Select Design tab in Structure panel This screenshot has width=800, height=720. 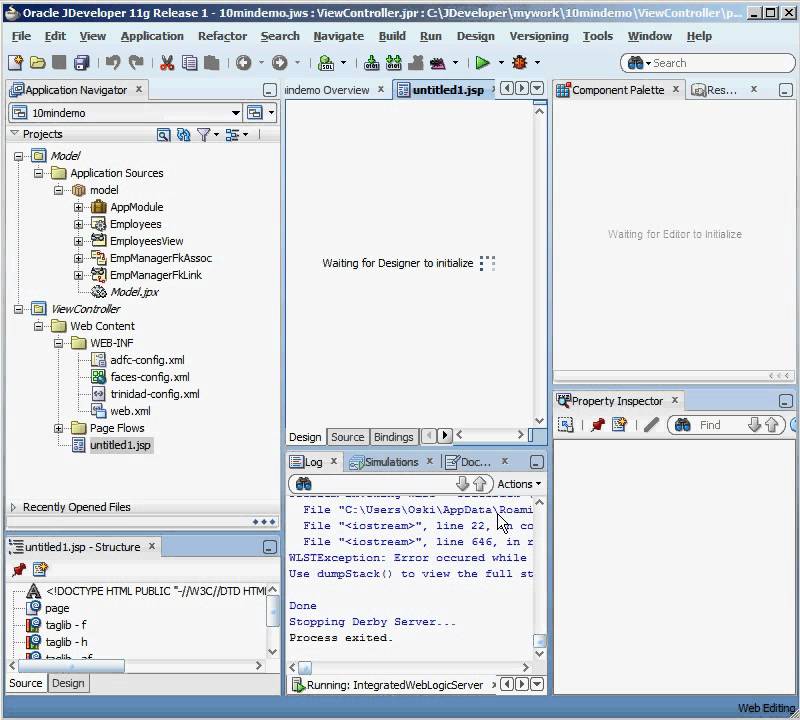(x=68, y=683)
